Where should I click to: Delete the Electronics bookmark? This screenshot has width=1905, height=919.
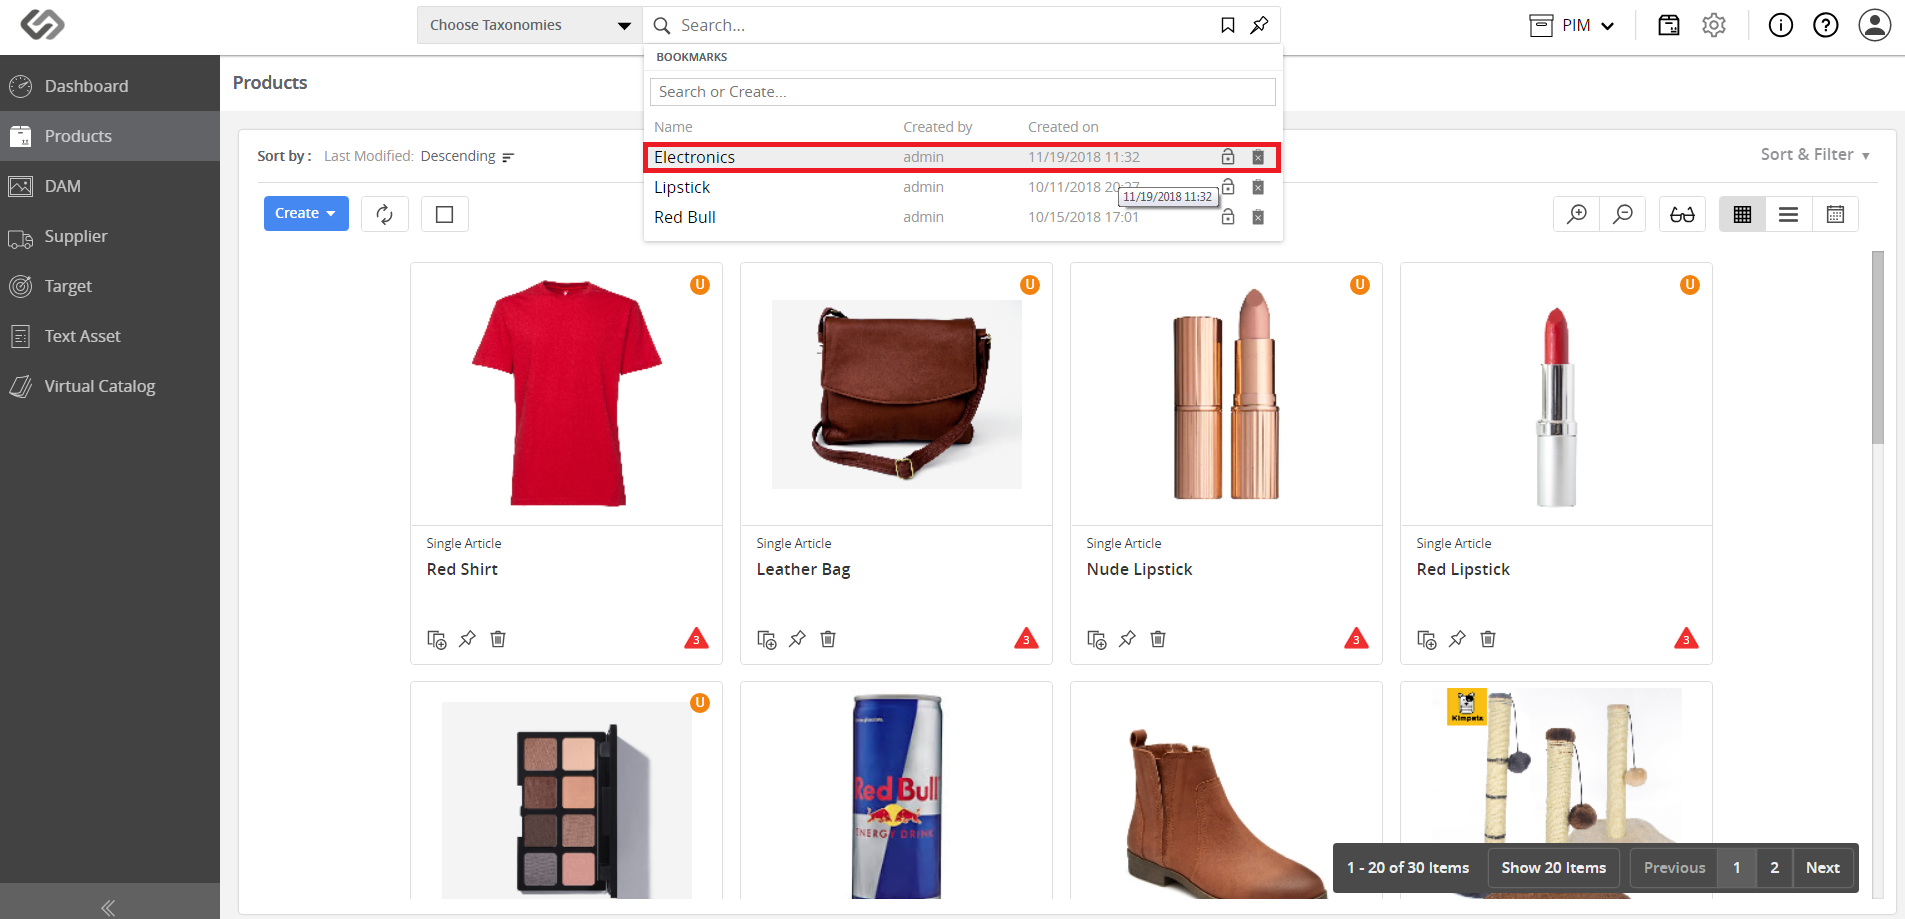1258,157
